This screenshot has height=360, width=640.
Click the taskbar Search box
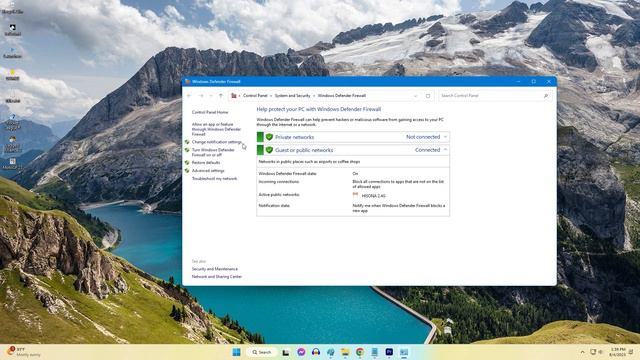pyautogui.click(x=262, y=352)
